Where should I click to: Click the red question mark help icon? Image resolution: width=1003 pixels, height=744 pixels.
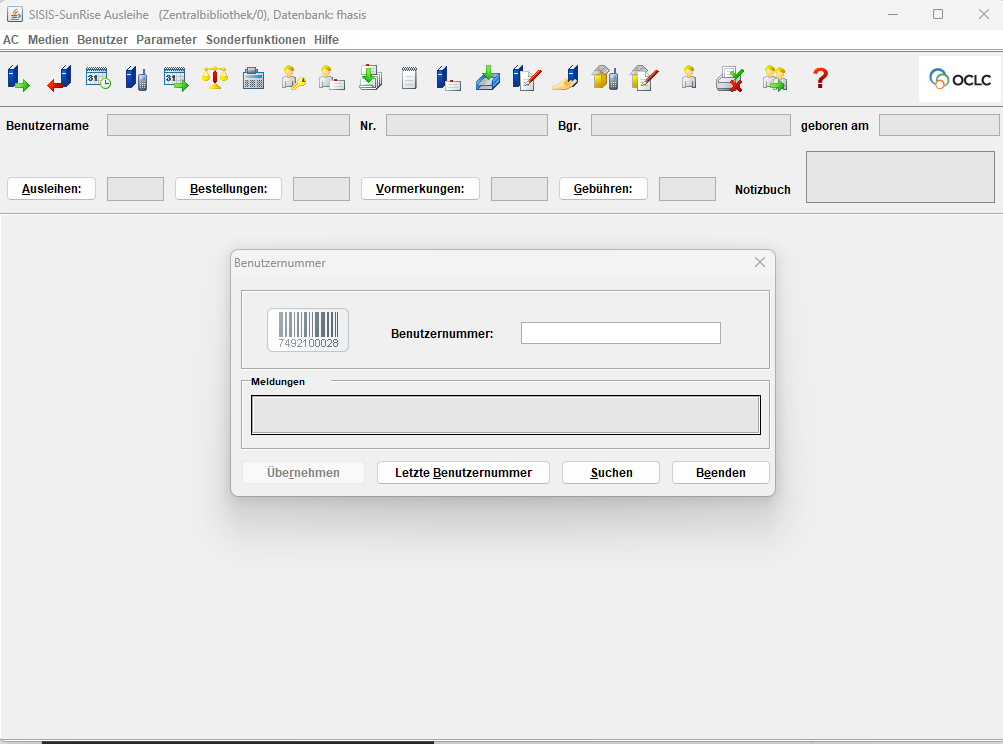pyautogui.click(x=820, y=78)
